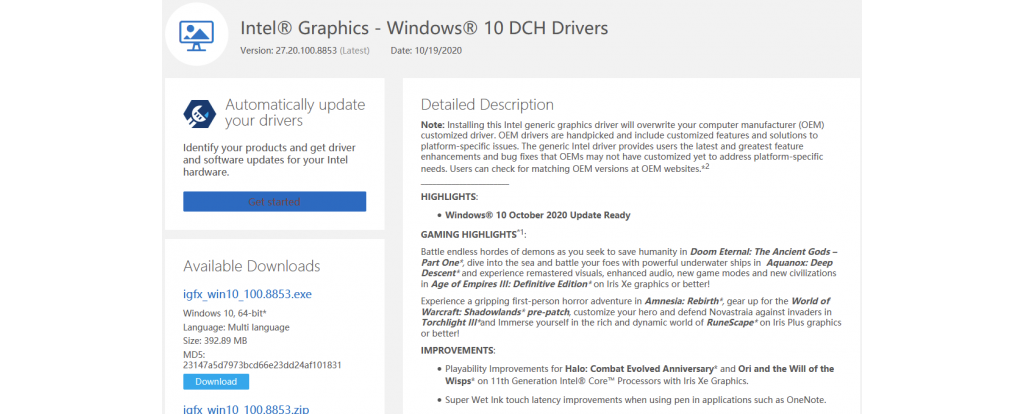Click the driver update assistant icon
This screenshot has width=1024, height=414.
(199, 114)
